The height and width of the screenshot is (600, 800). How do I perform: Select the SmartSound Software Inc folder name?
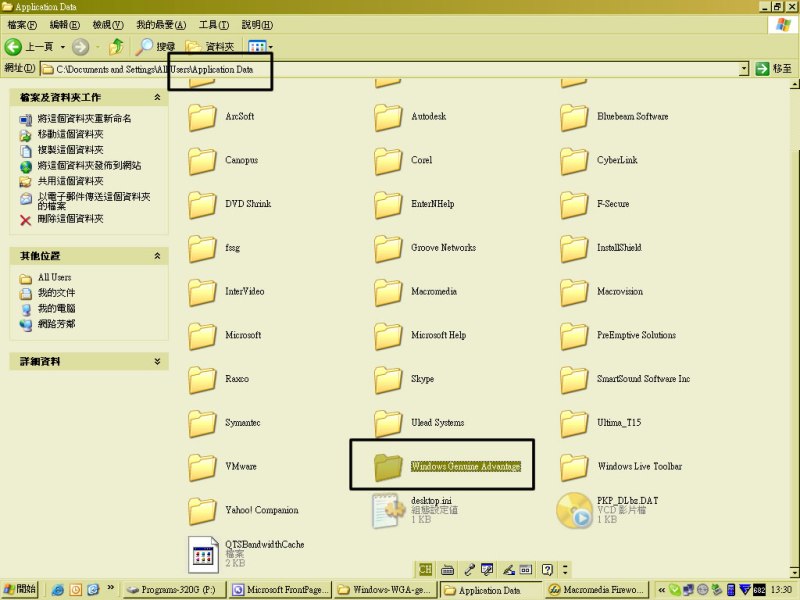643,379
